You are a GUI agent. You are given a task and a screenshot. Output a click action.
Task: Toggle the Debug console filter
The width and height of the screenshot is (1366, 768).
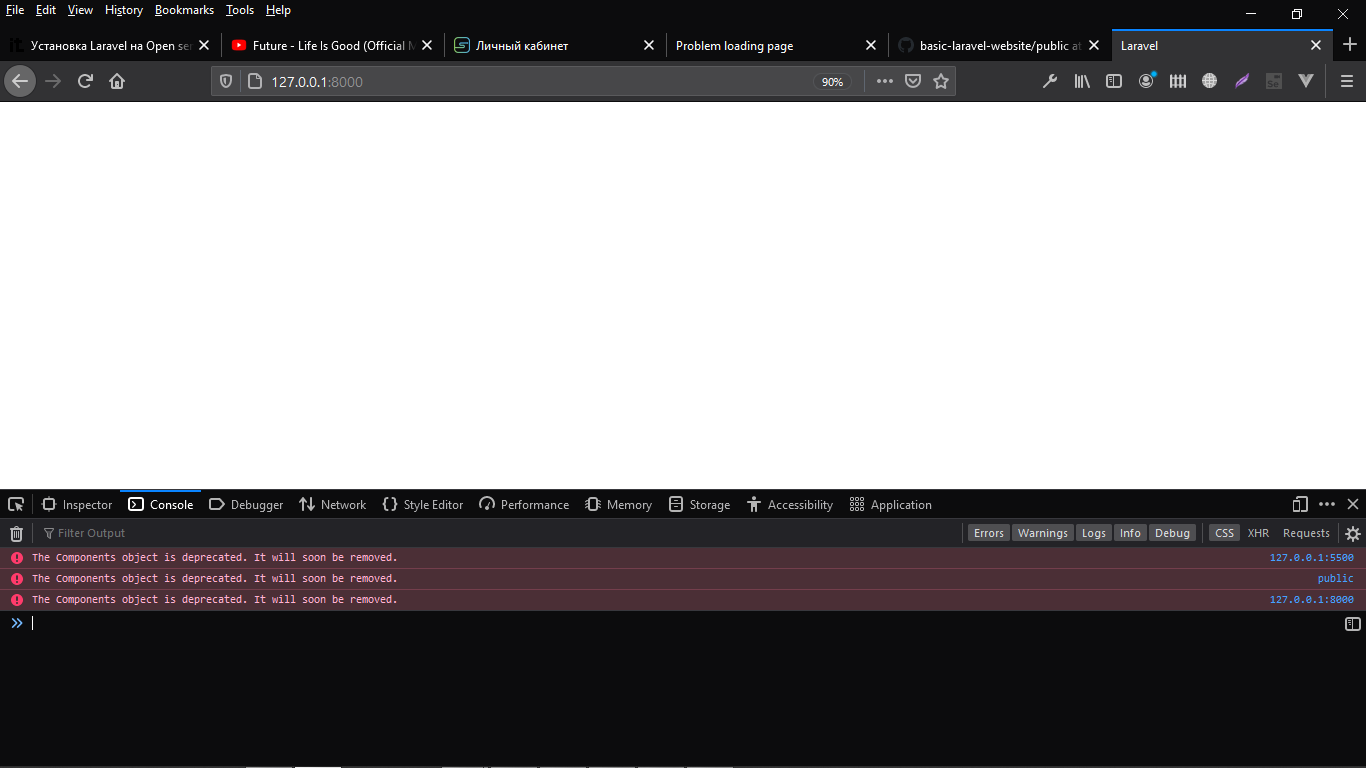(x=1173, y=533)
